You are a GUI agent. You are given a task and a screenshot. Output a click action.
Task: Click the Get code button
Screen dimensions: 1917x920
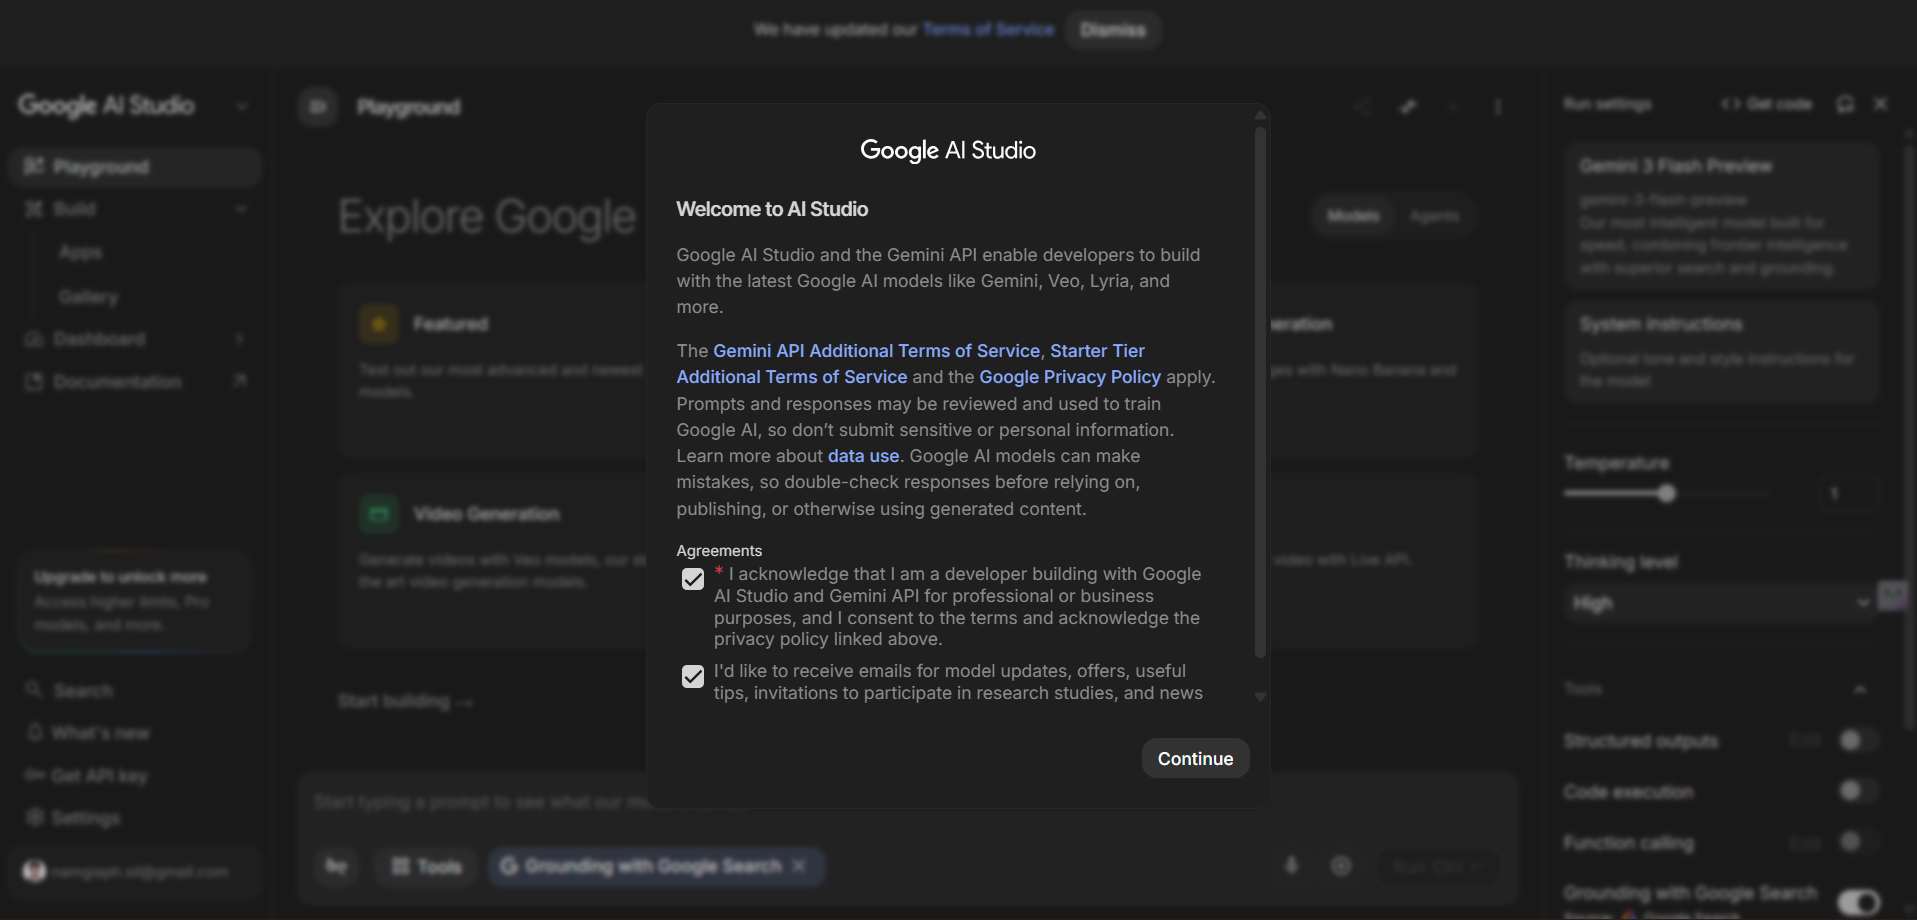1766,104
